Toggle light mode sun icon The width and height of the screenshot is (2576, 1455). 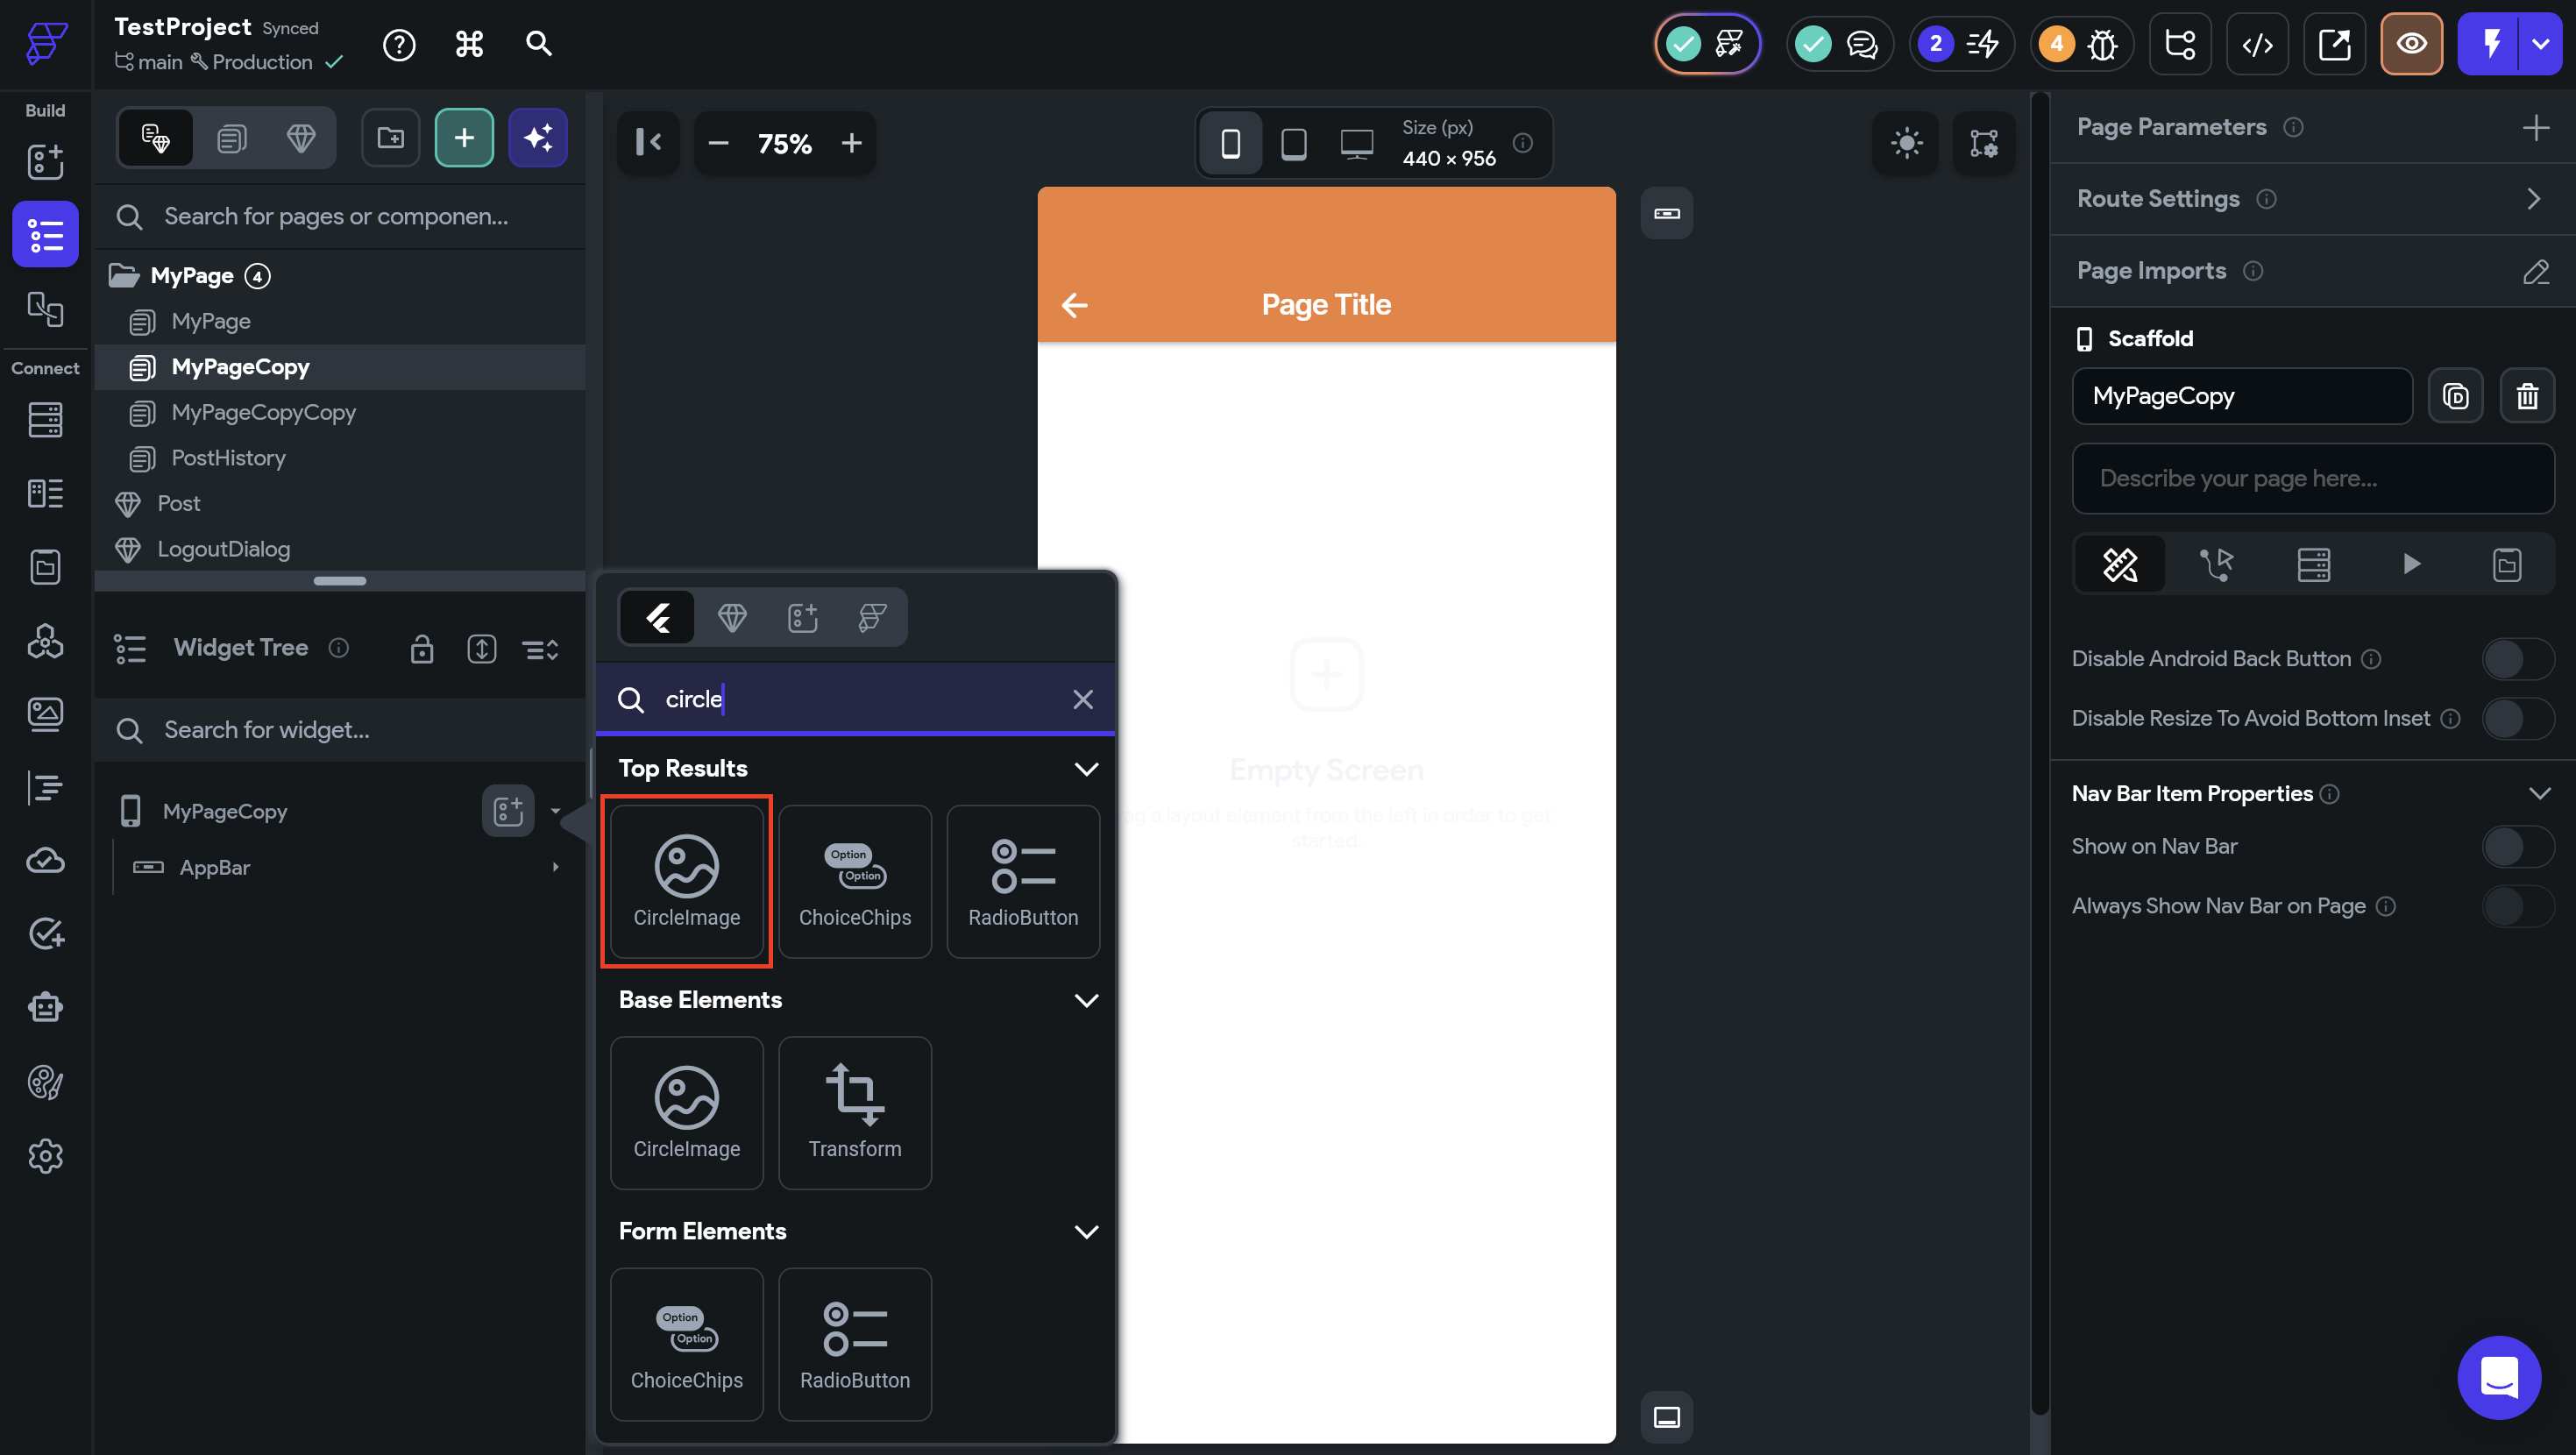point(1906,143)
